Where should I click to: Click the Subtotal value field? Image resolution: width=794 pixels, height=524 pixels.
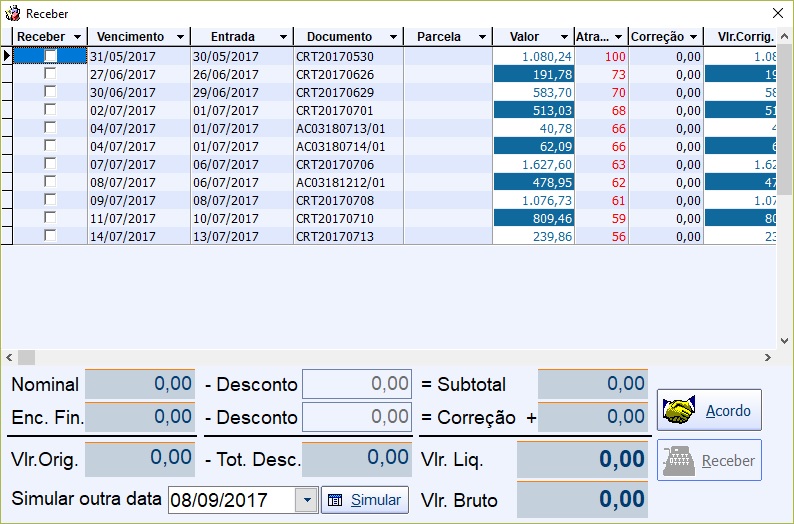(593, 384)
